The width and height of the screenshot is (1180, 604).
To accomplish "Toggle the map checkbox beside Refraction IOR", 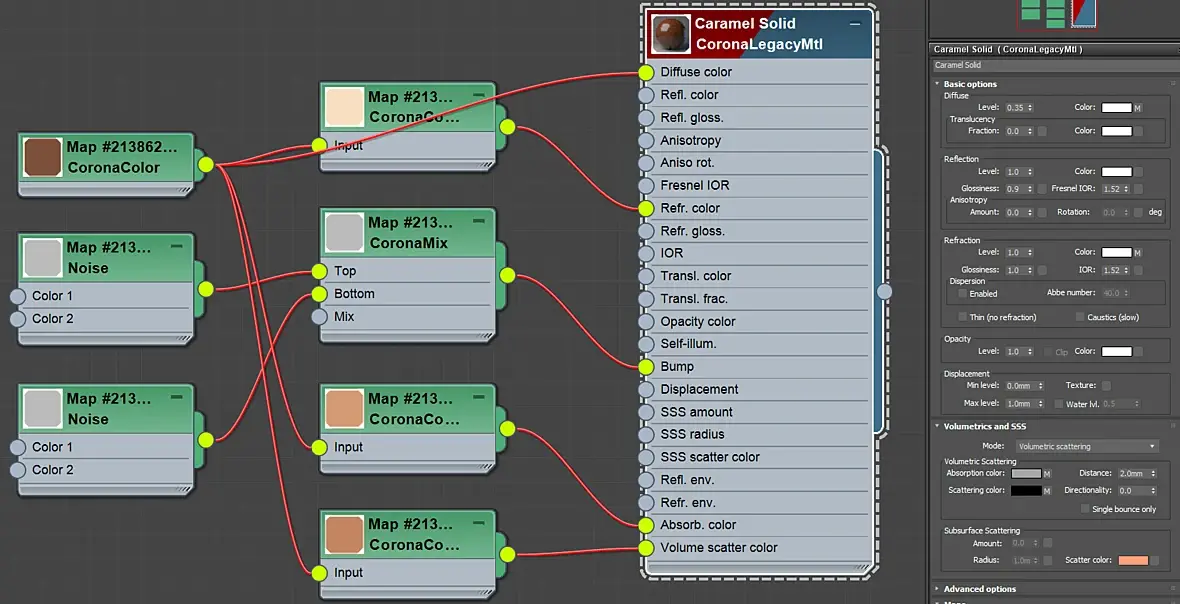I will click(x=1139, y=270).
